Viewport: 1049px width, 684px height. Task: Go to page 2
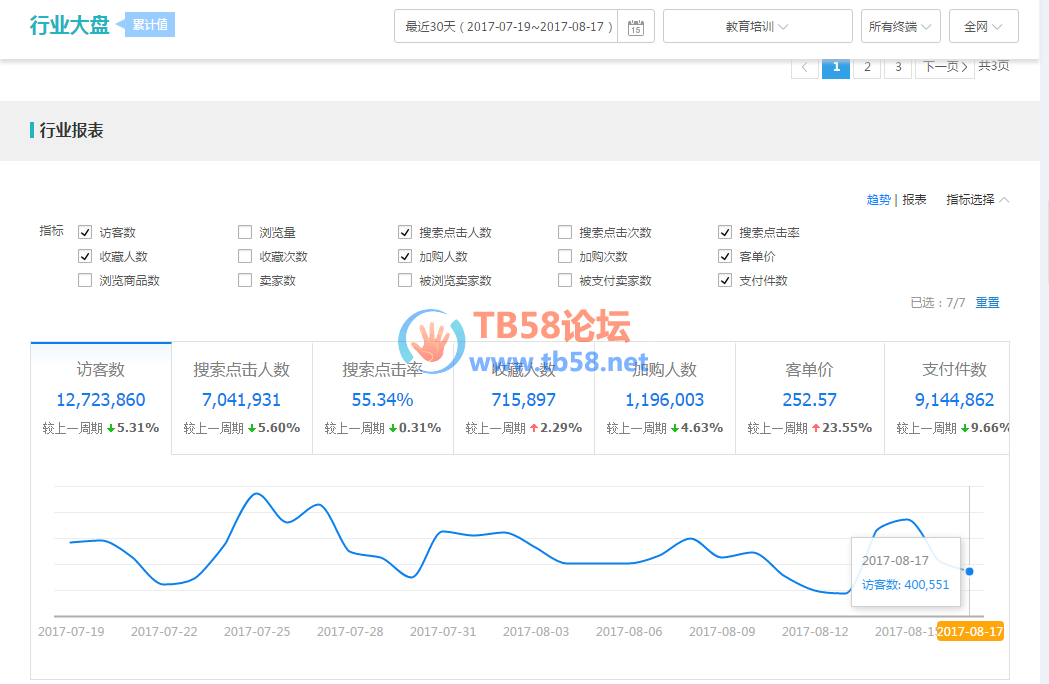867,67
